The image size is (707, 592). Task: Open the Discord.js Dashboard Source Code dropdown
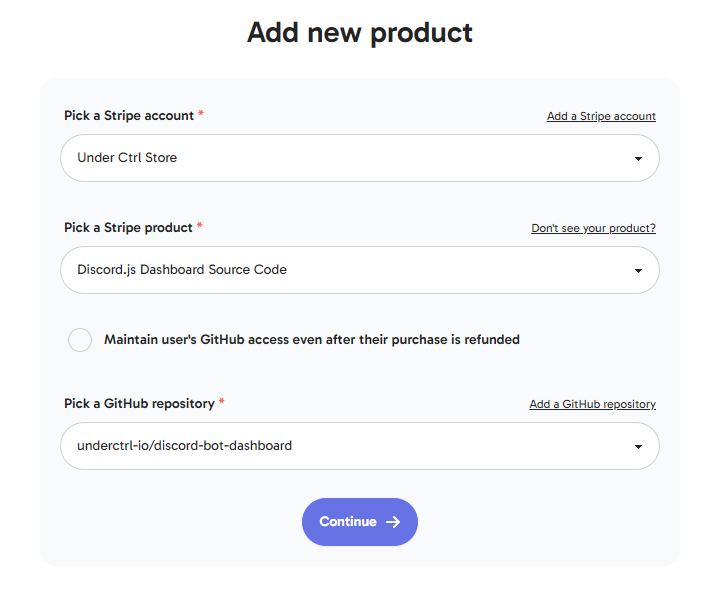coord(360,270)
